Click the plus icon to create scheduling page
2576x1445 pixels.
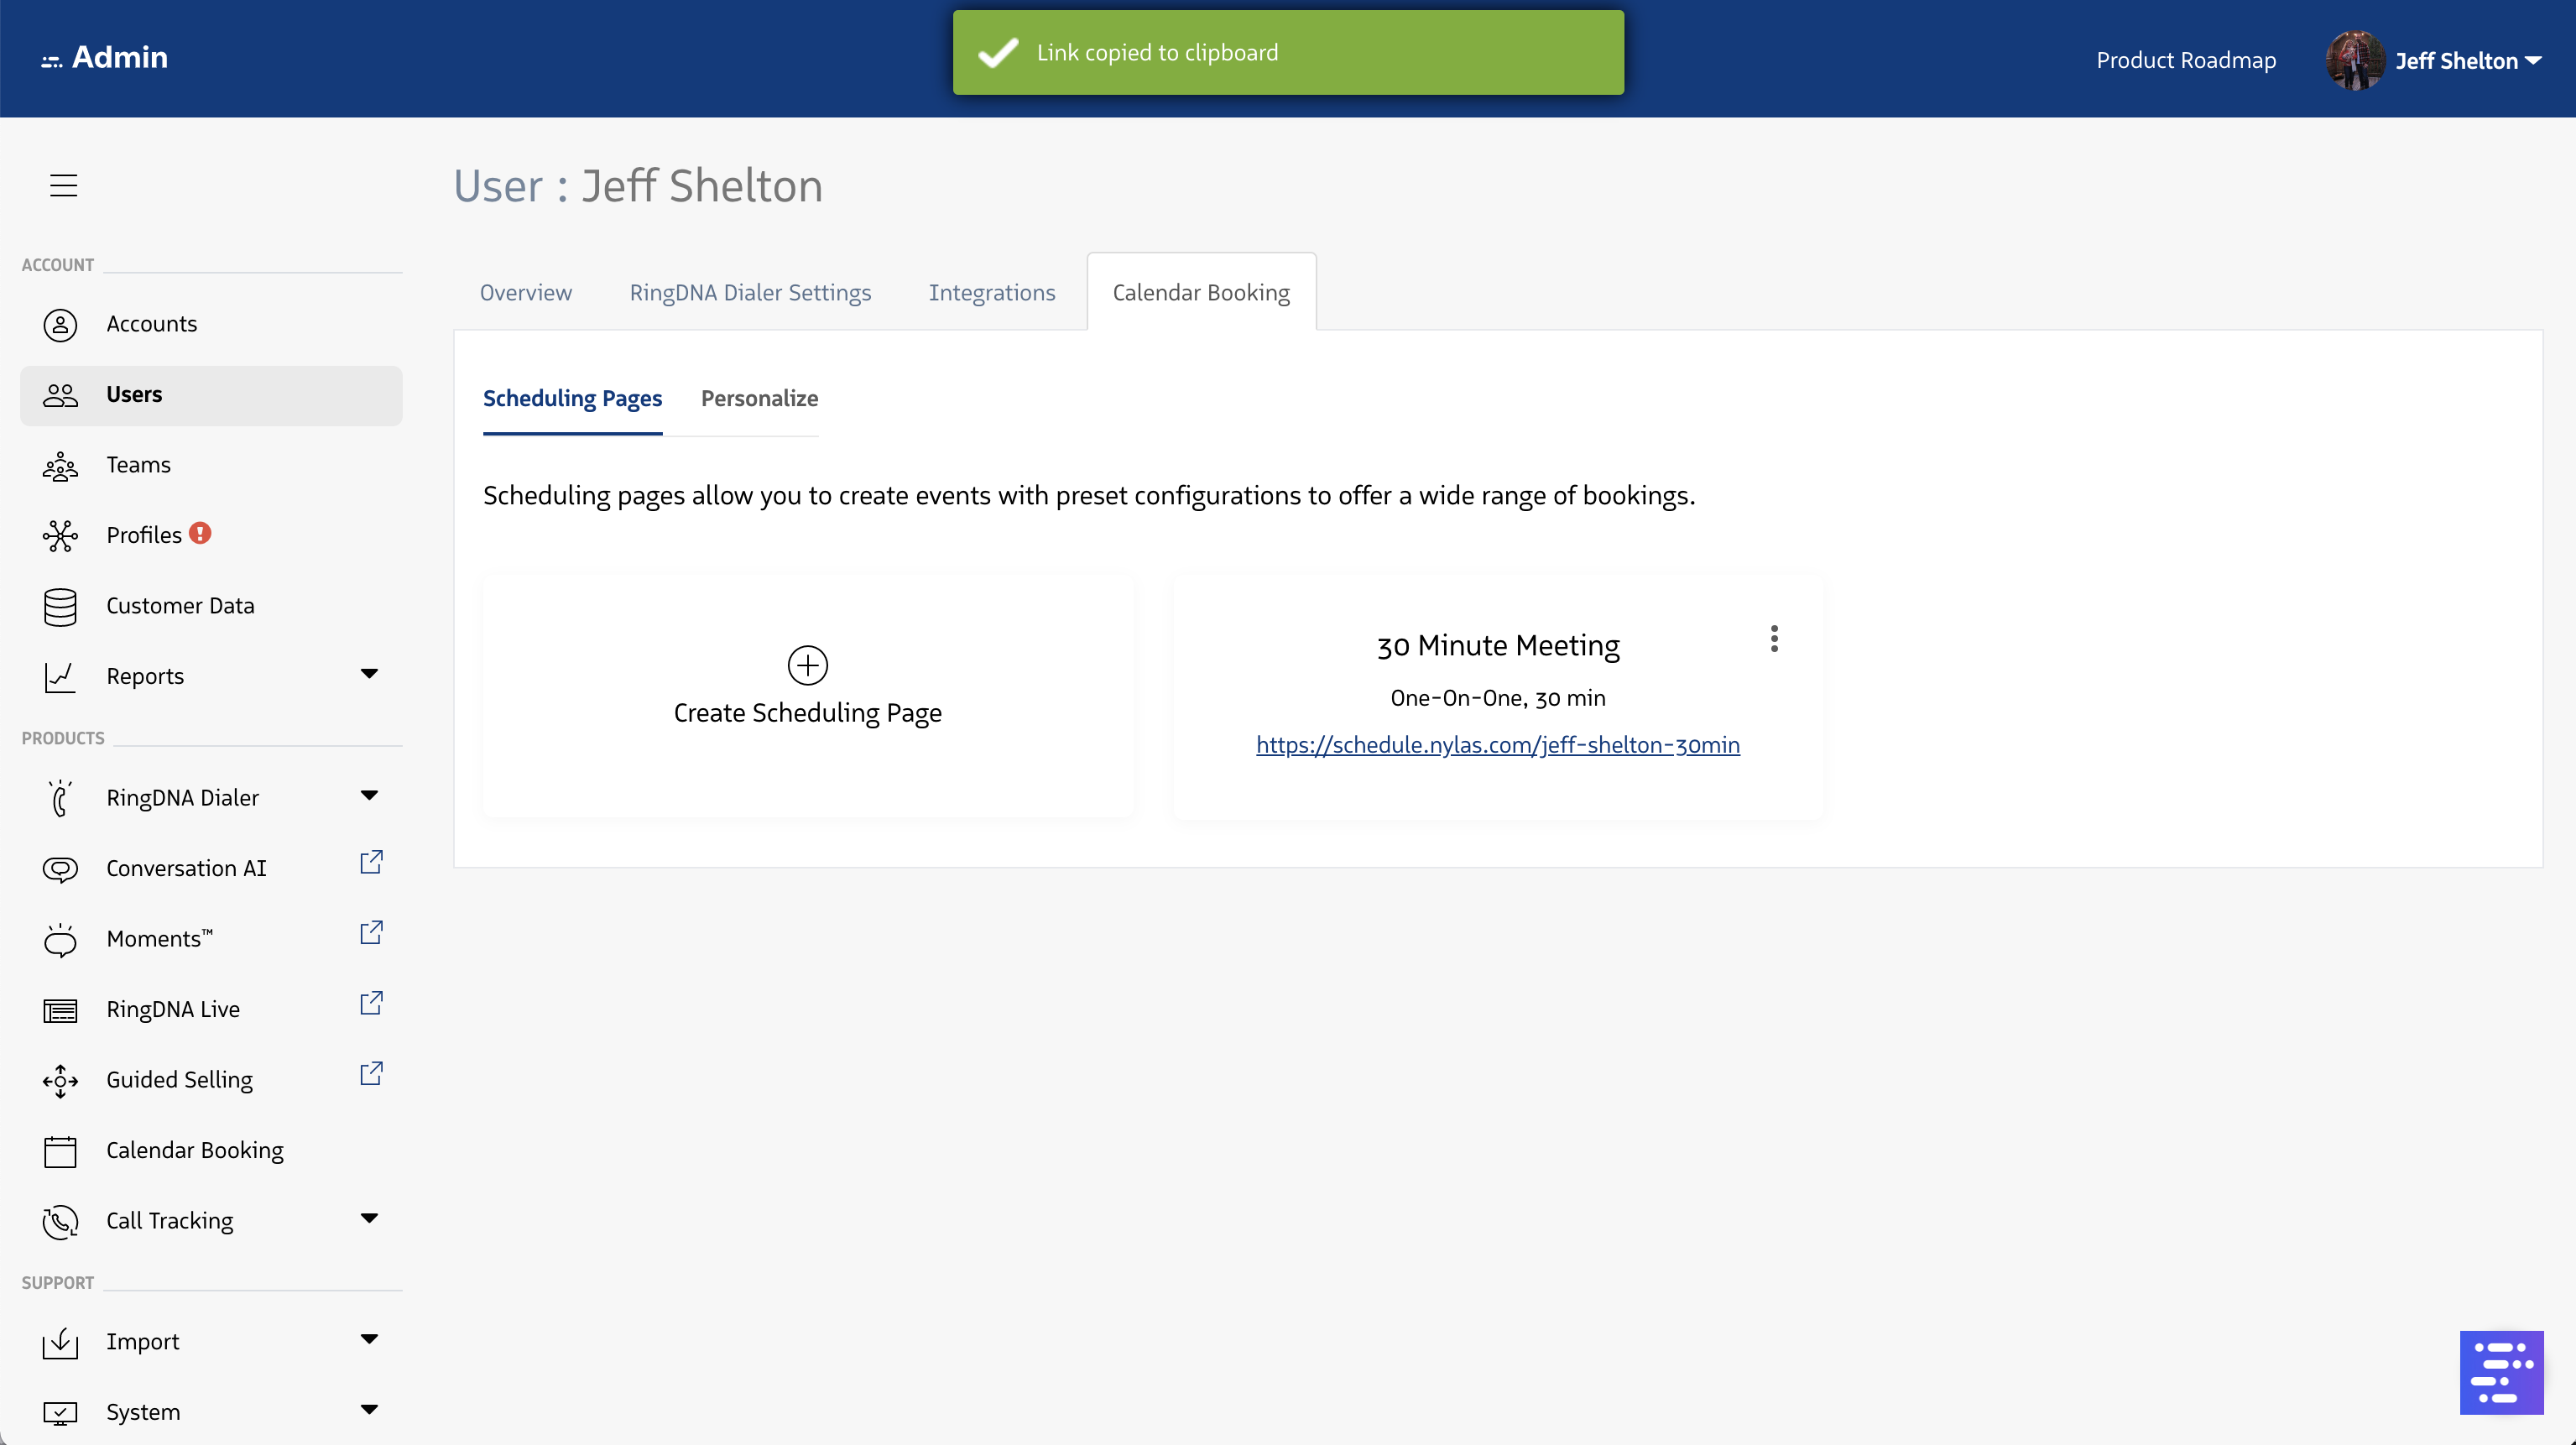(807, 665)
